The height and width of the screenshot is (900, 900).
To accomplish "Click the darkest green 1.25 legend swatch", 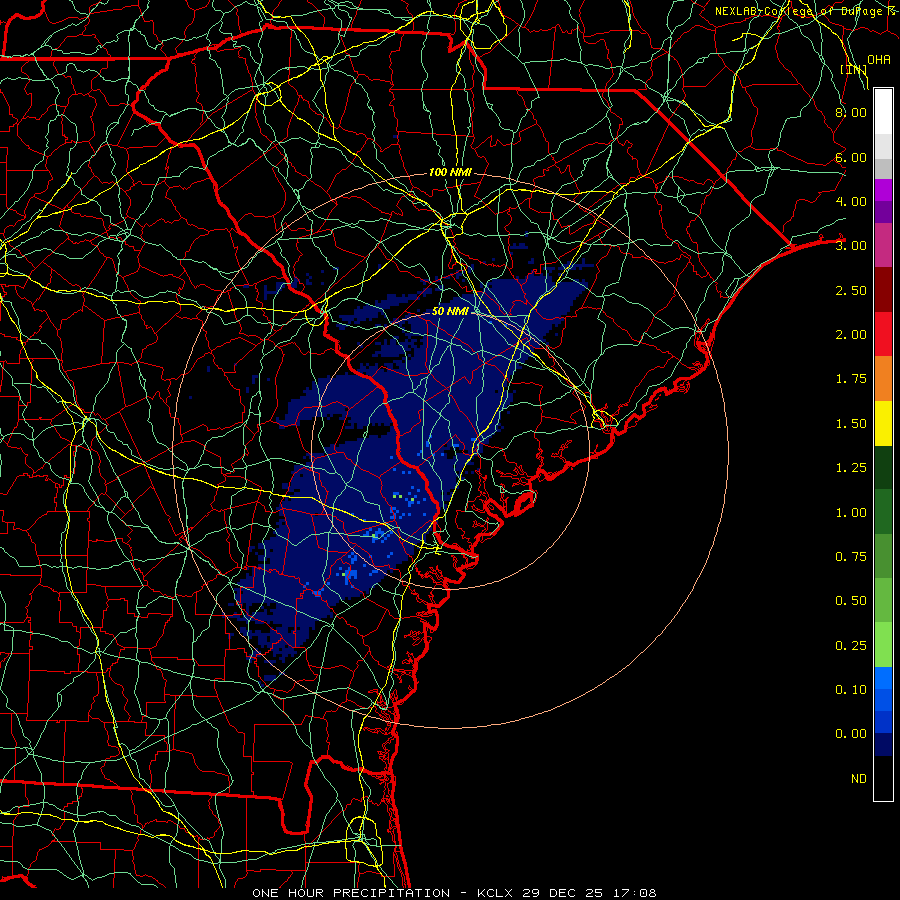I will (x=883, y=467).
